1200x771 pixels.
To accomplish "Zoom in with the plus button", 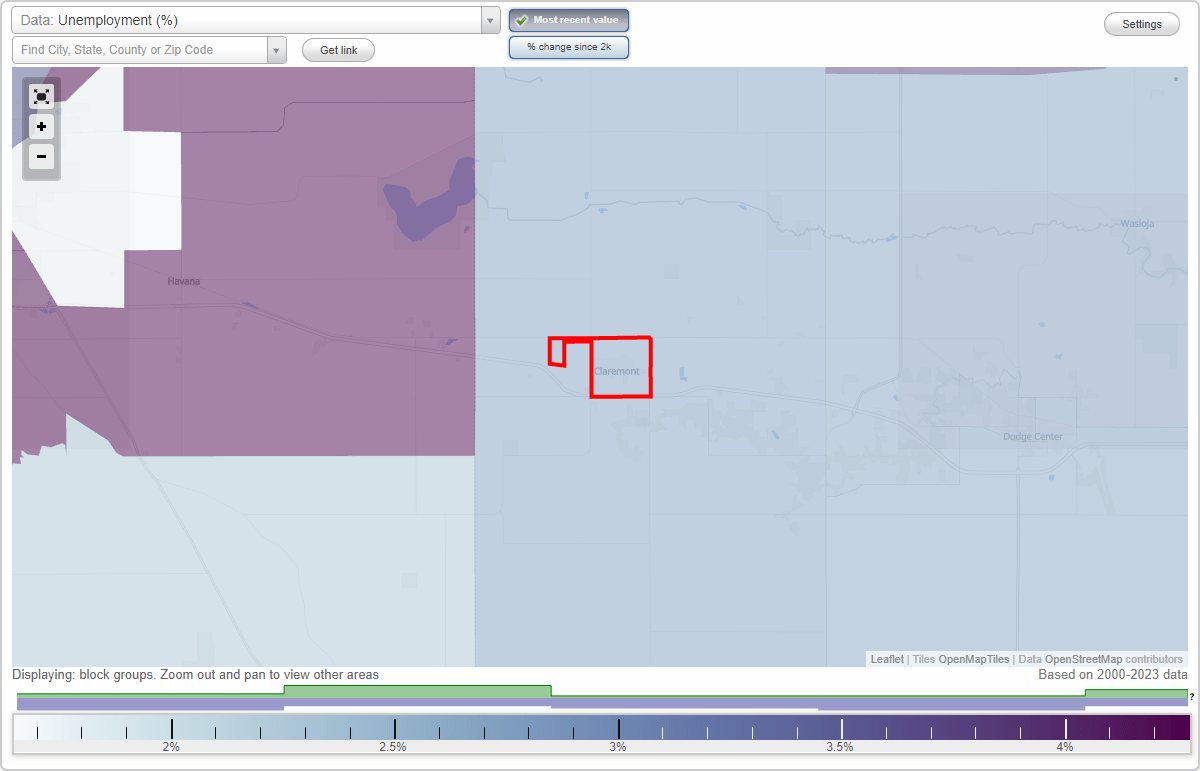I will 41,127.
